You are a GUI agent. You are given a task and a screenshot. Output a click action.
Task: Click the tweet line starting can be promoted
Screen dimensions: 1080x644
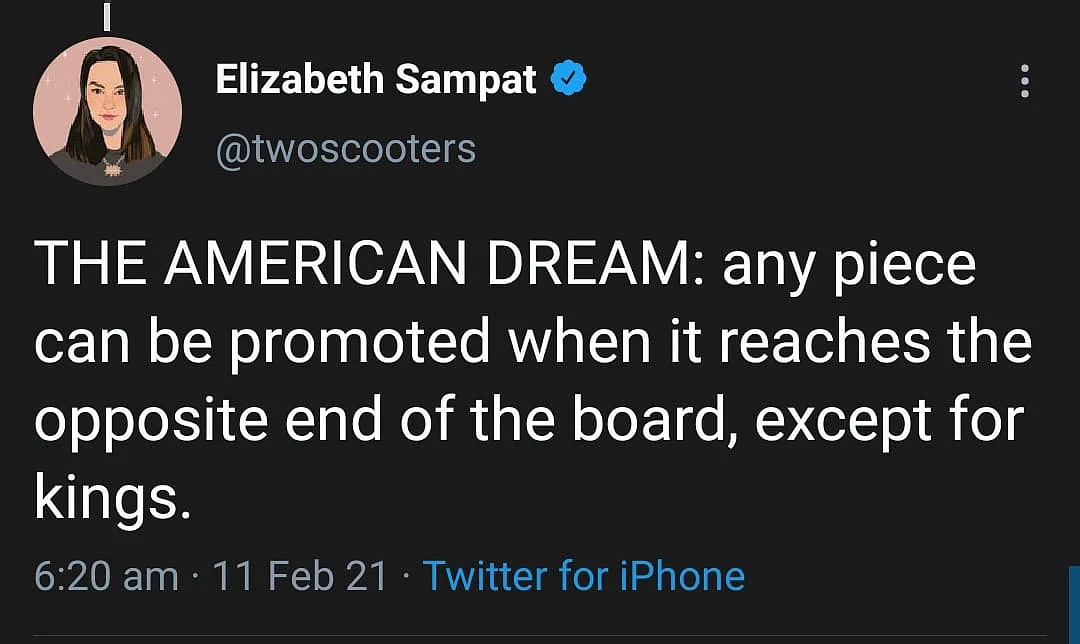[x=532, y=342]
